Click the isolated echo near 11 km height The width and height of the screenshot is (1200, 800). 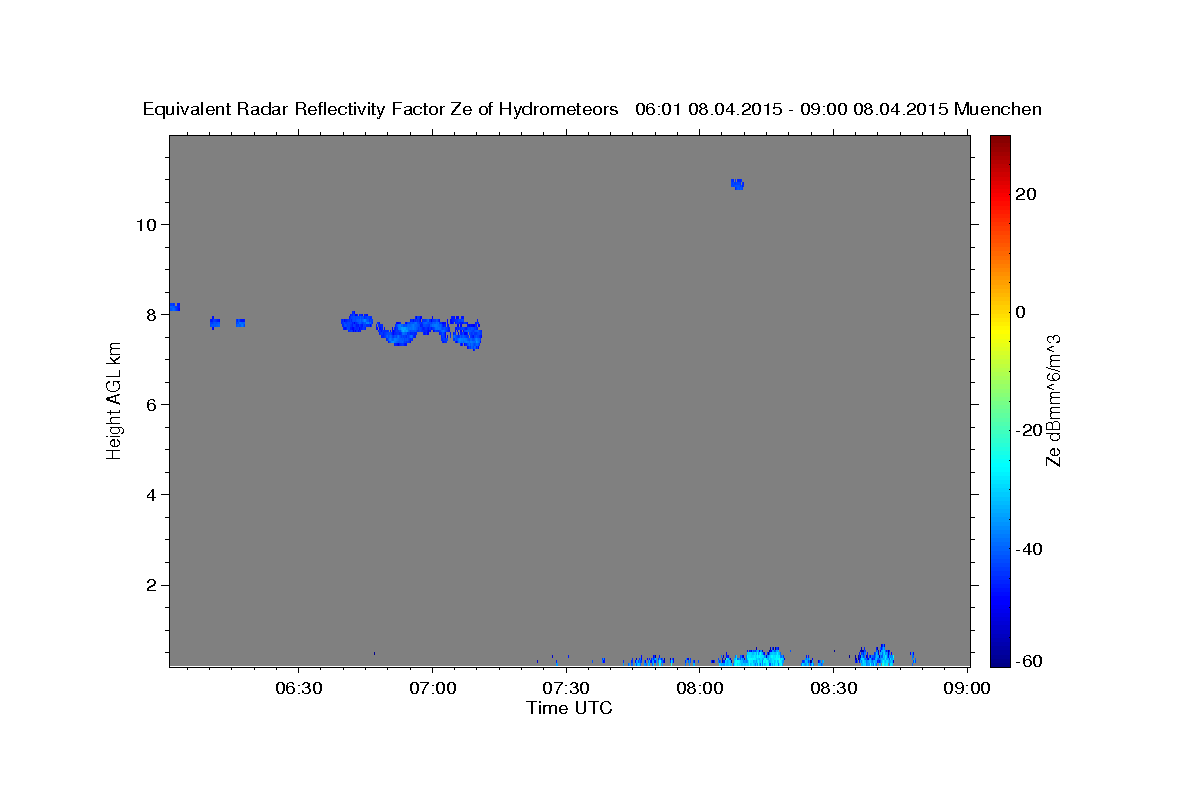pyautogui.click(x=737, y=184)
